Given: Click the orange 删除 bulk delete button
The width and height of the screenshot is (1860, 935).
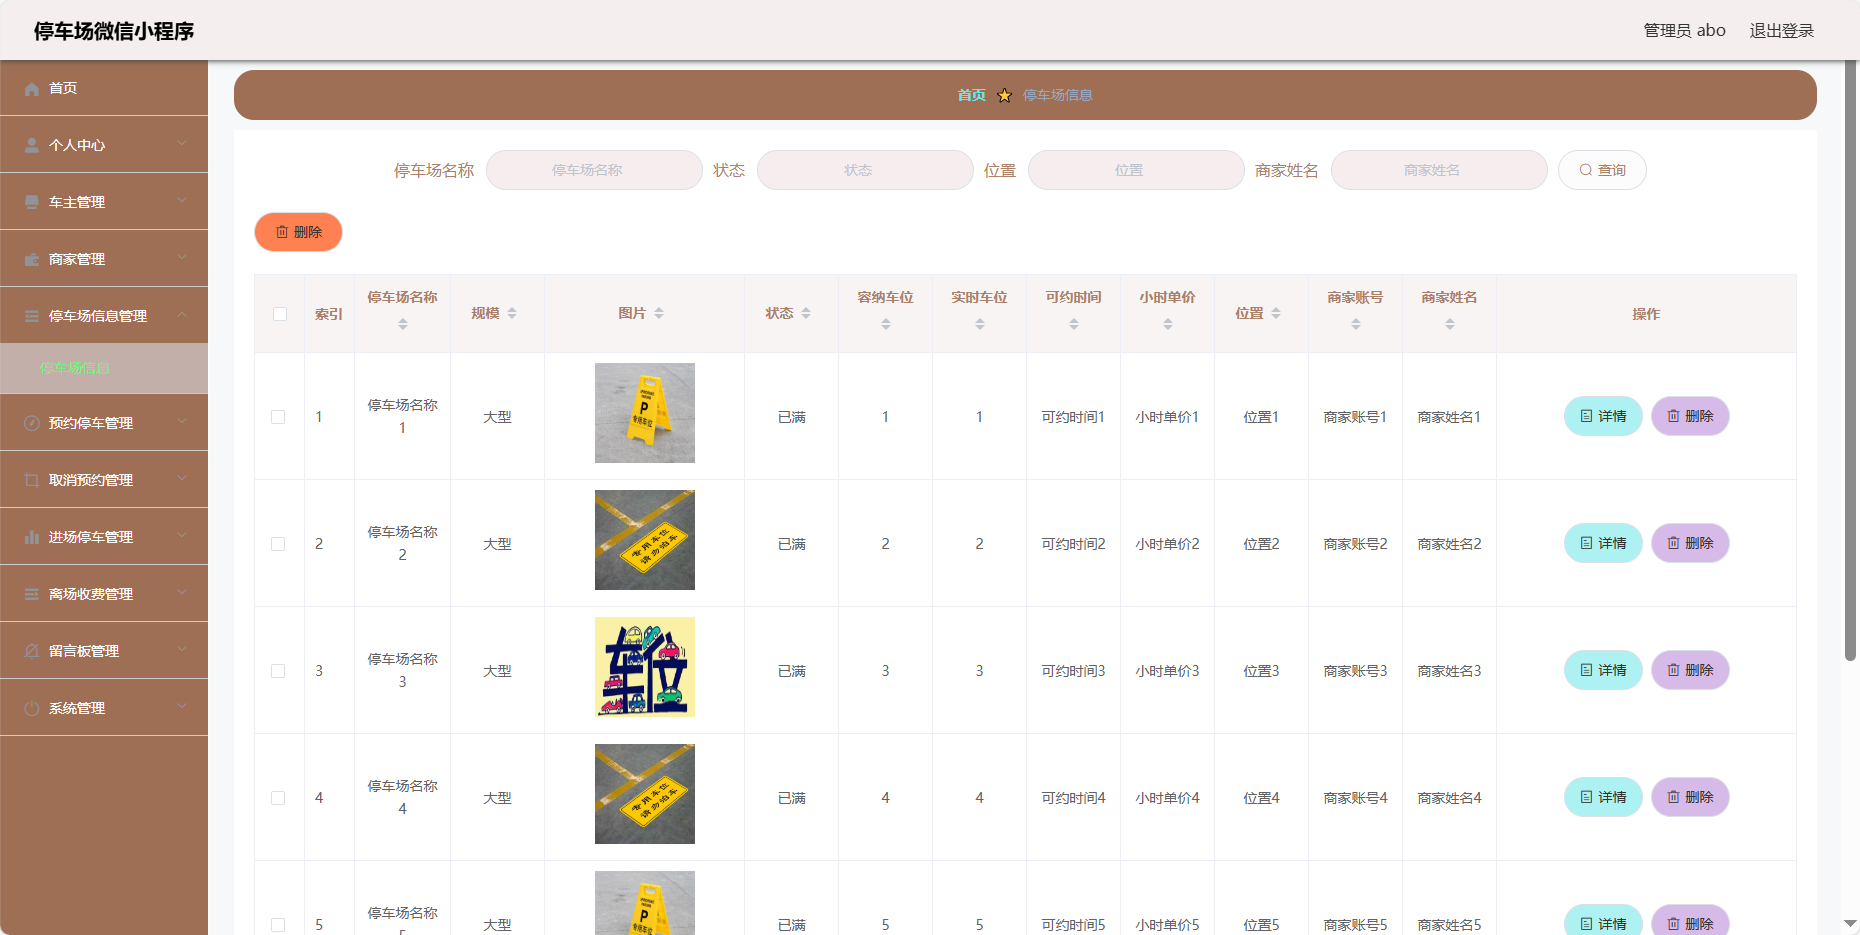Looking at the screenshot, I should [x=298, y=232].
